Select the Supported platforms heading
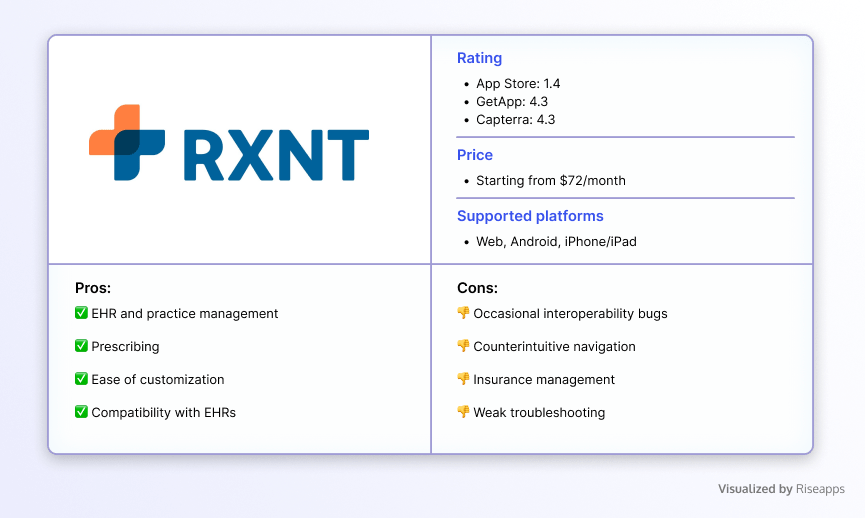This screenshot has width=865, height=518. (530, 216)
